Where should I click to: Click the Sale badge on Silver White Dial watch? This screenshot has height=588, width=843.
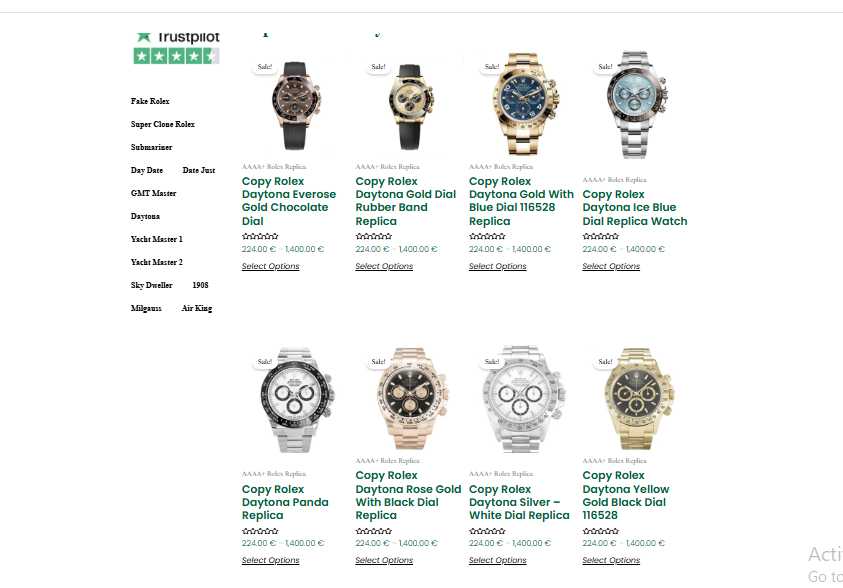coord(492,362)
